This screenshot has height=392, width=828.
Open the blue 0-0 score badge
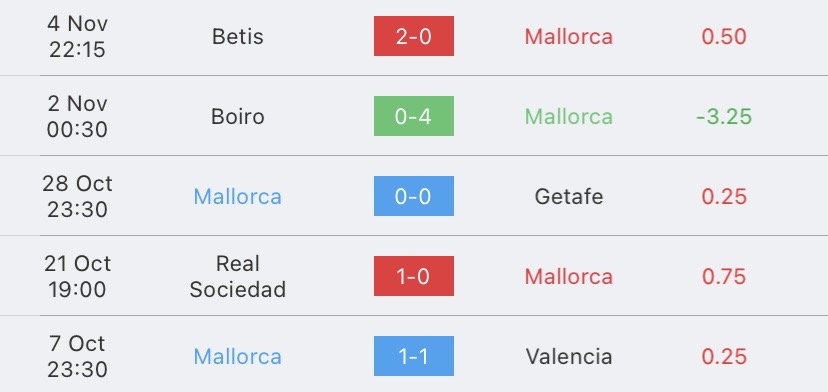(413, 196)
